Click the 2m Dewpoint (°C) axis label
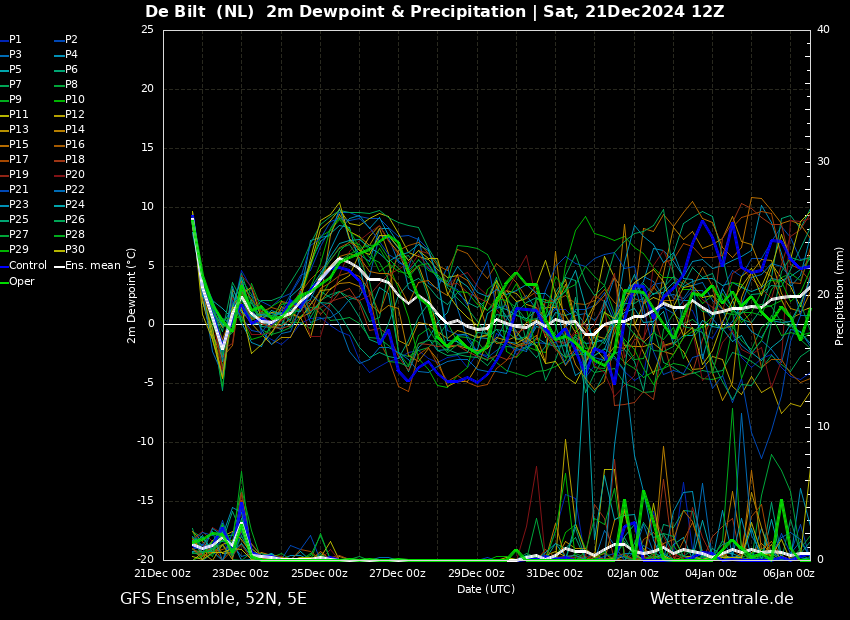Viewport: 850px width, 620px height. point(131,296)
